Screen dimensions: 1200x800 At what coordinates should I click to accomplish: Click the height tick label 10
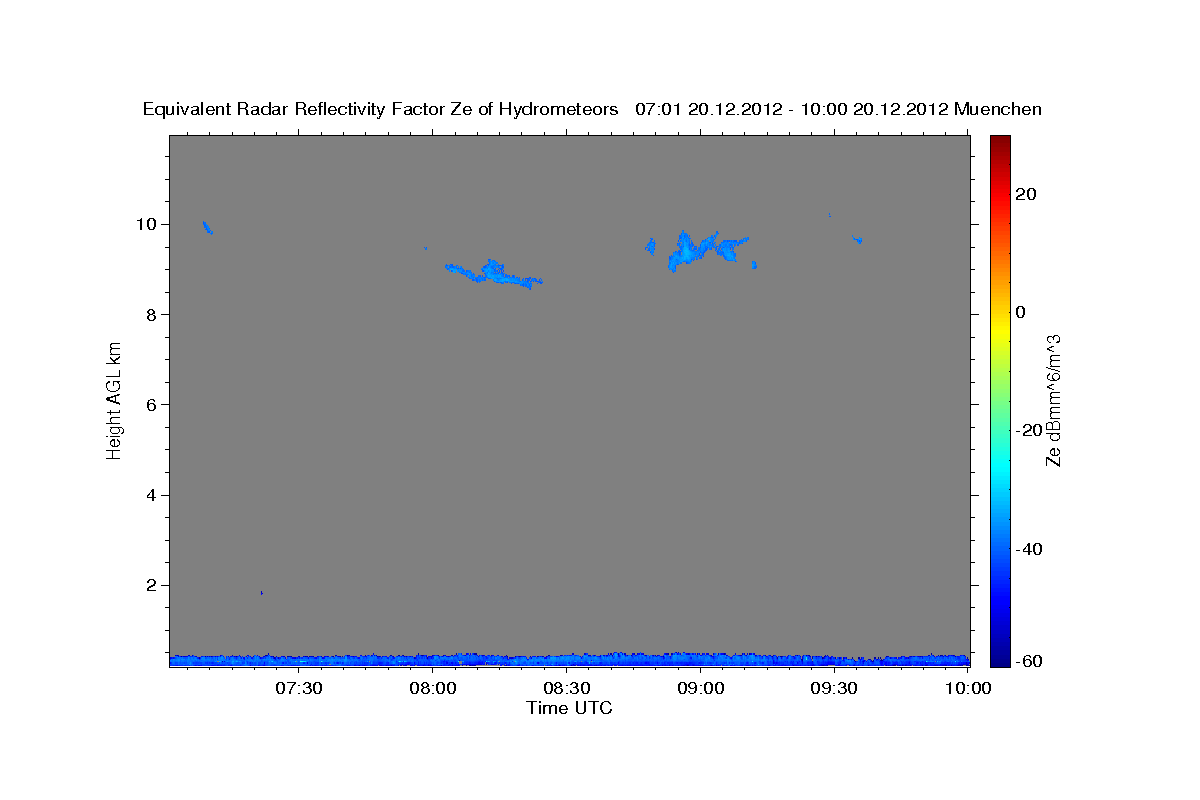tap(148, 224)
